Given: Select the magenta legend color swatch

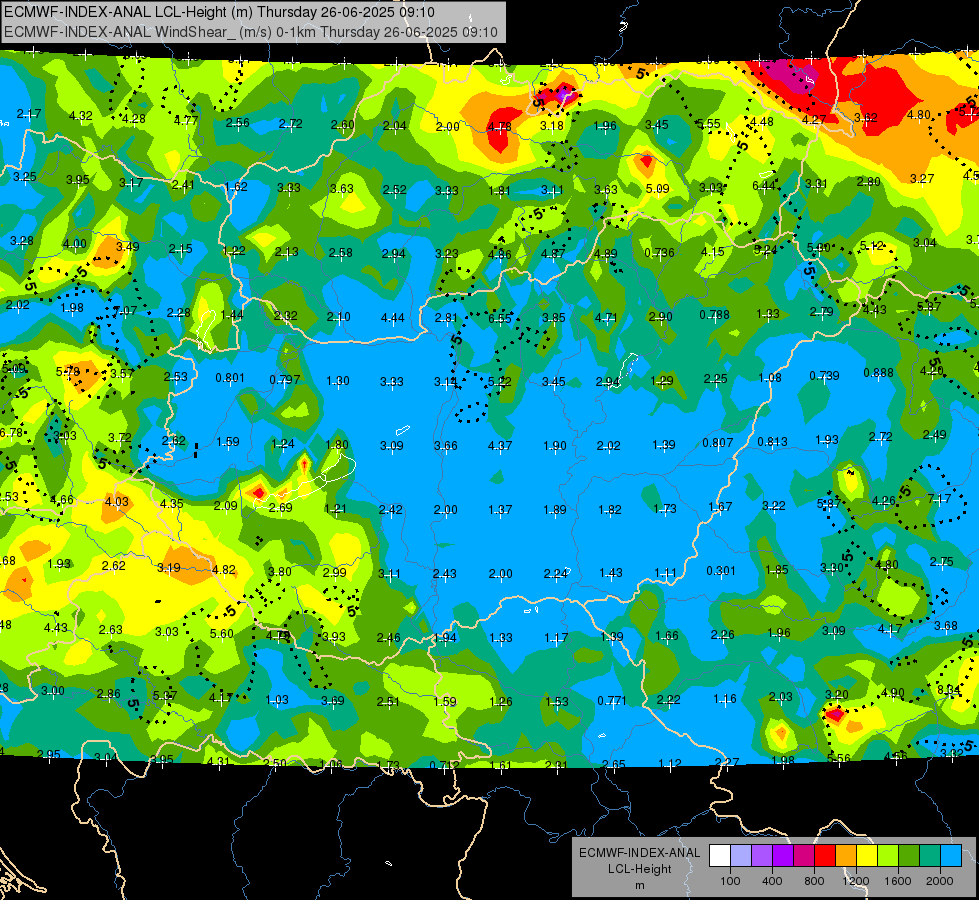Looking at the screenshot, I should point(804,855).
